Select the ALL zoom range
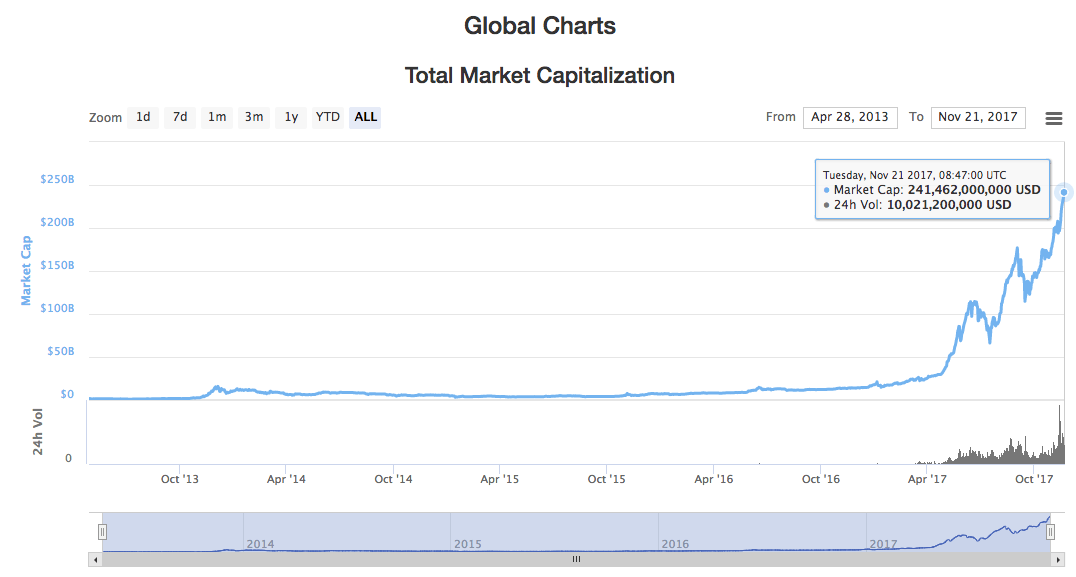The image size is (1076, 577). 366,117
